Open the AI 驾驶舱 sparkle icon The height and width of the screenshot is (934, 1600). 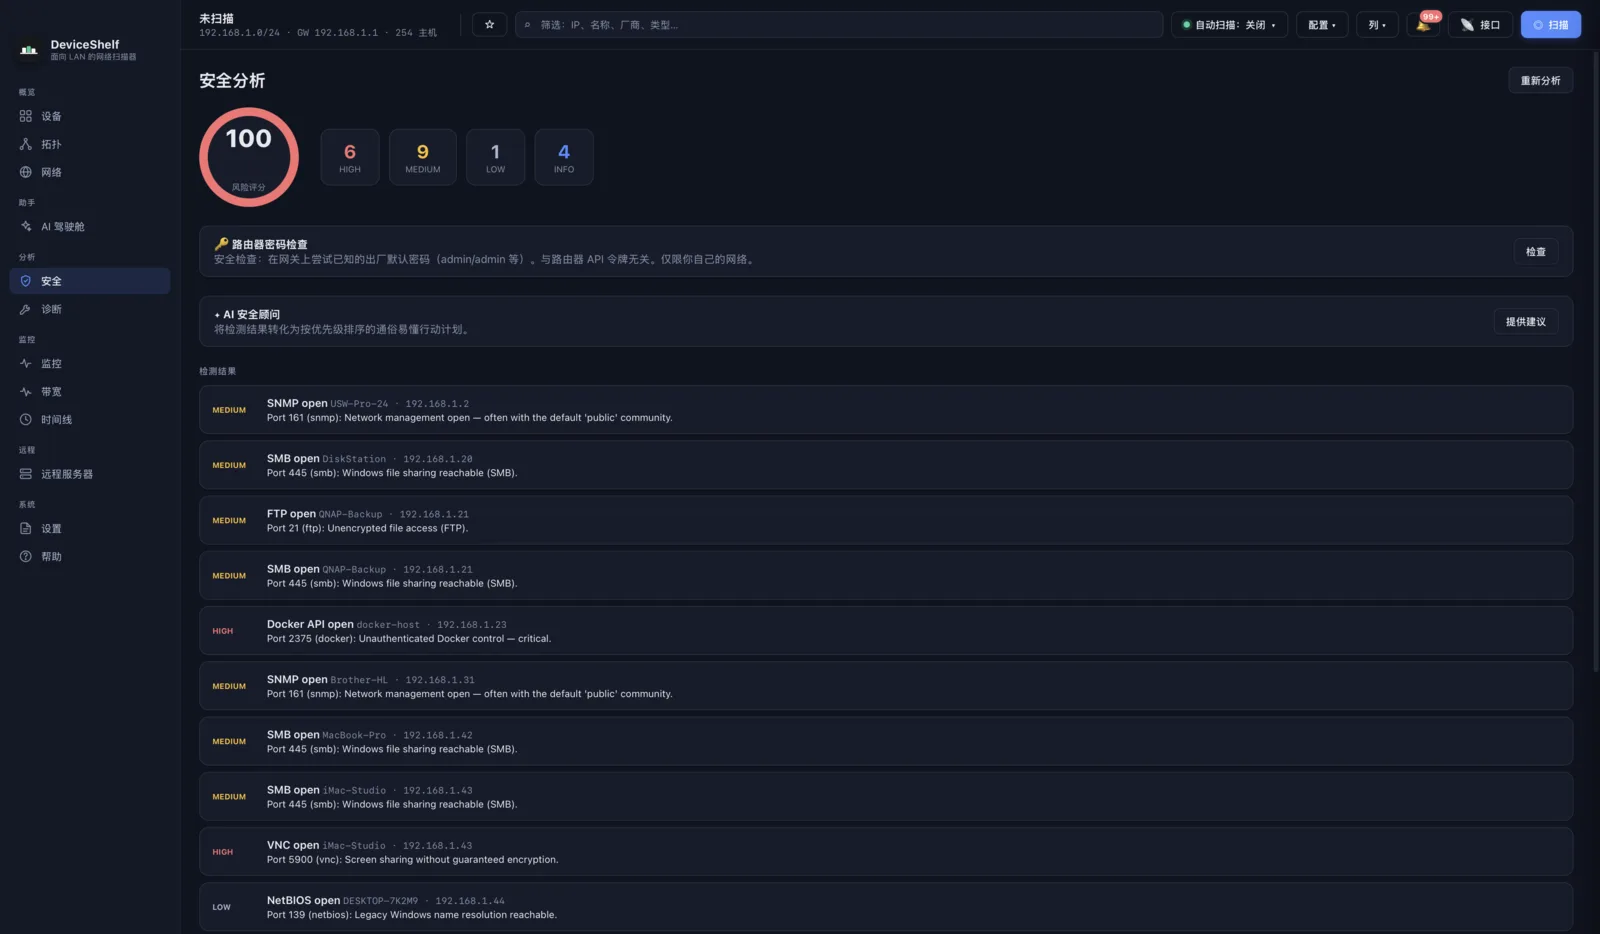(x=26, y=227)
